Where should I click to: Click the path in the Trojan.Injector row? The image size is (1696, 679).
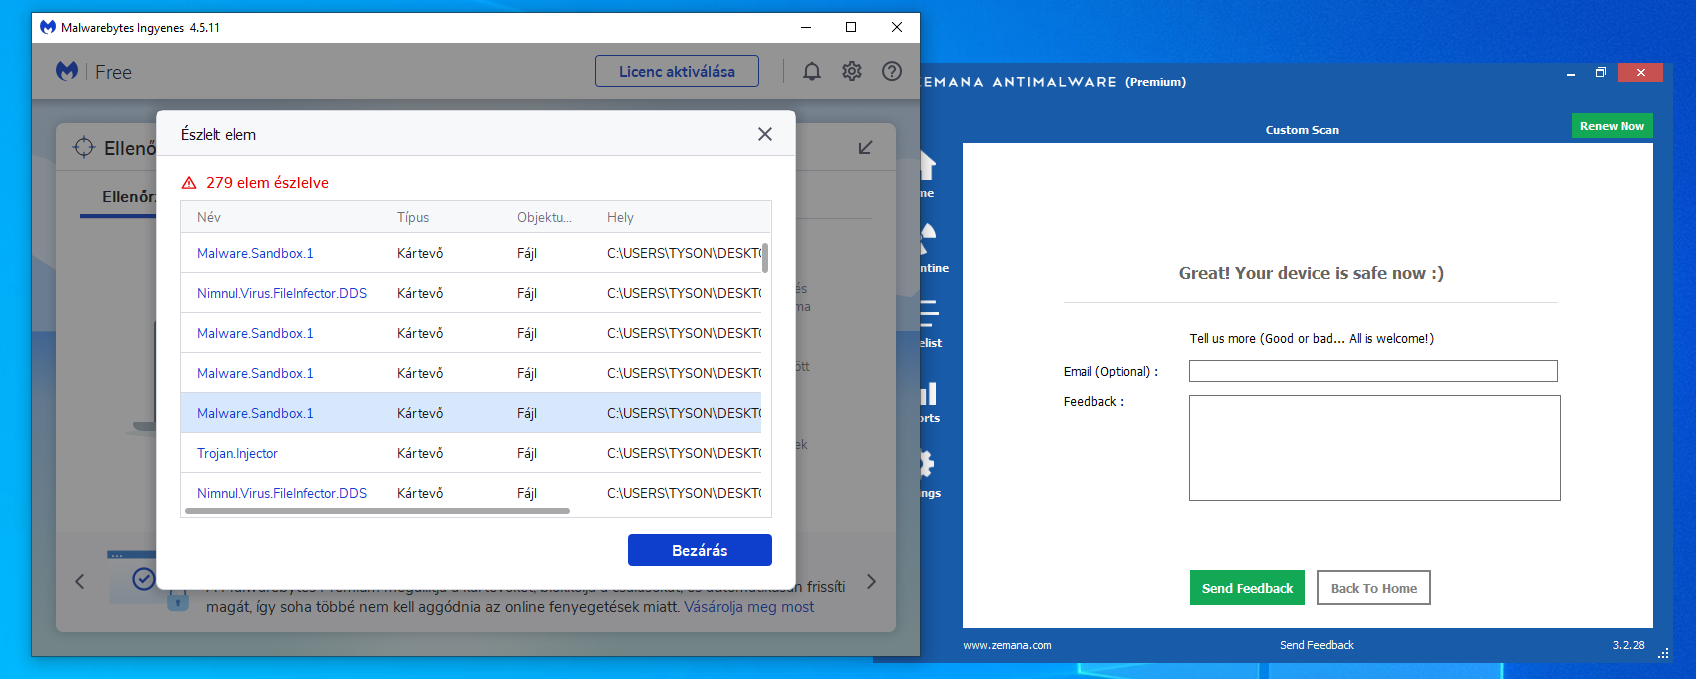coord(684,453)
